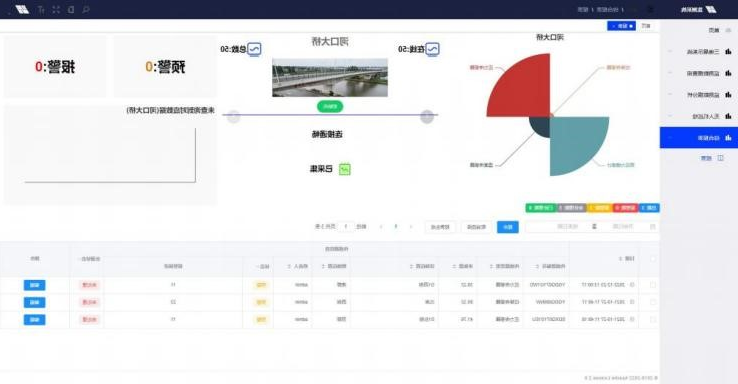Click calendar icon in the 2022-12-23 row

pos(632,285)
